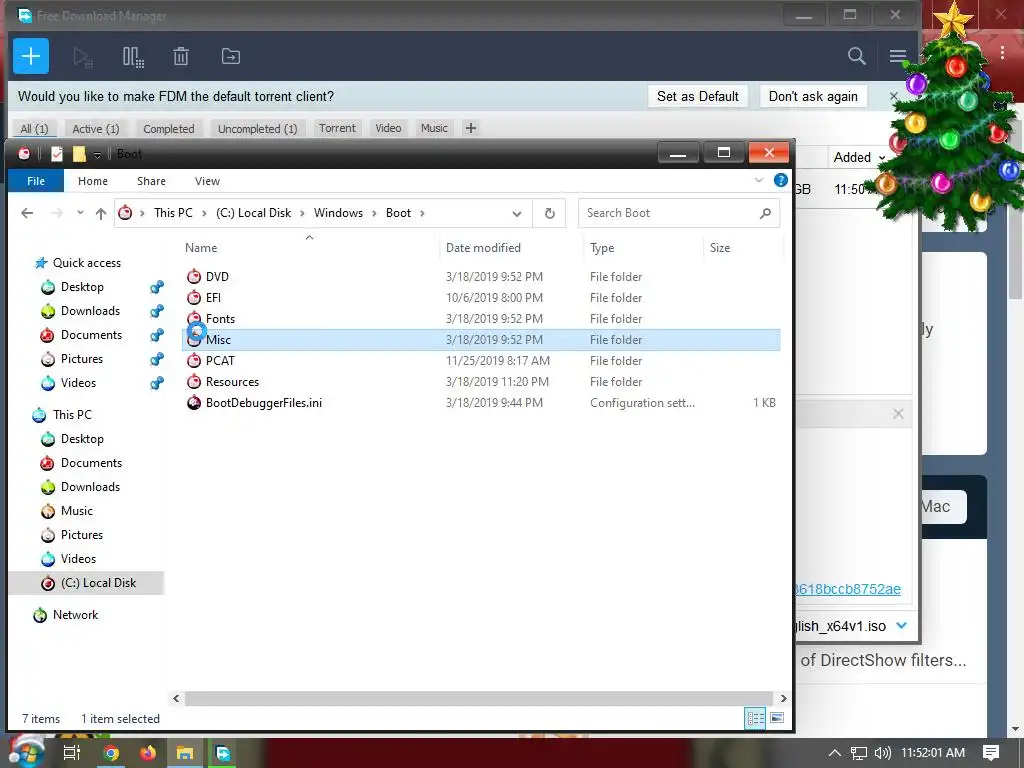Viewport: 1024px width, 768px height.
Task: Click the pause downloads icon in FDM
Action: (x=133, y=57)
